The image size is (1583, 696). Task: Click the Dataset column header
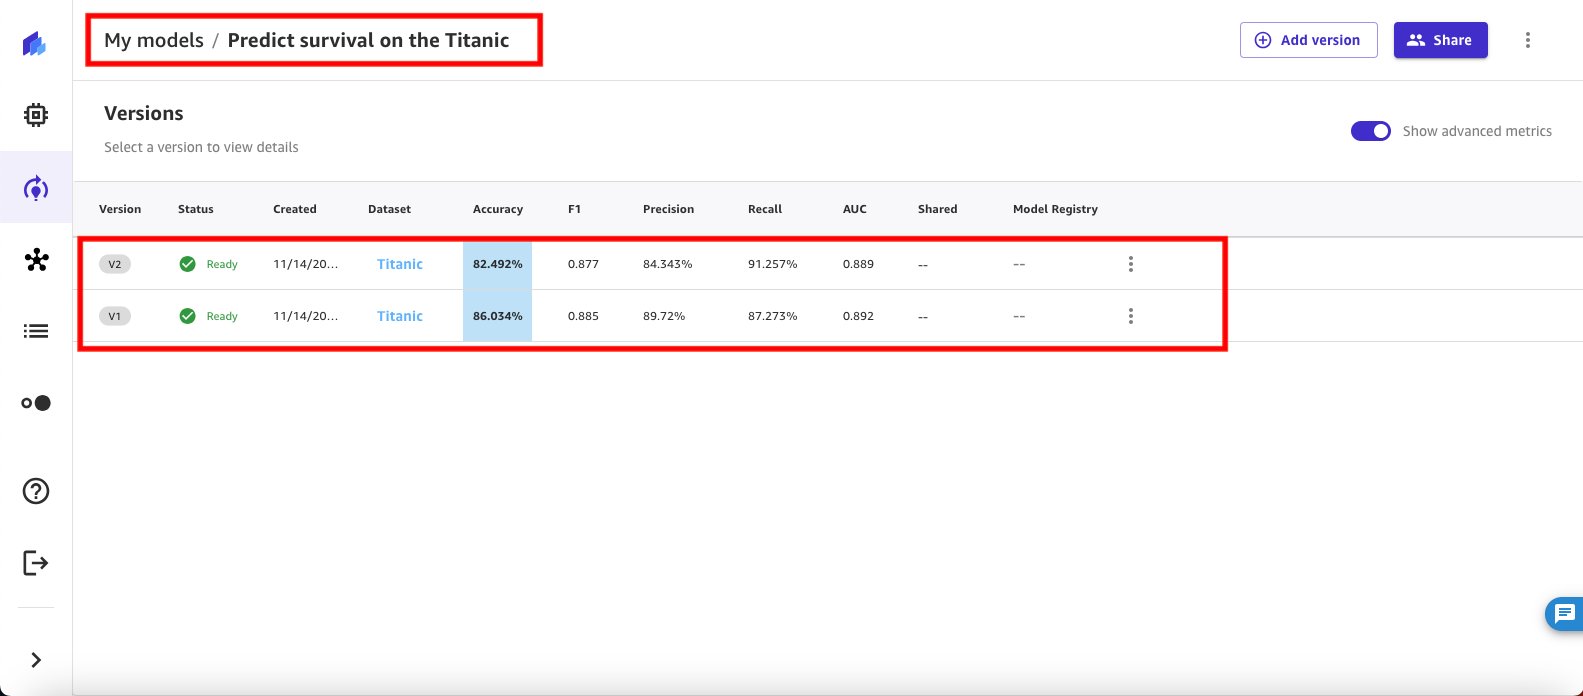389,209
